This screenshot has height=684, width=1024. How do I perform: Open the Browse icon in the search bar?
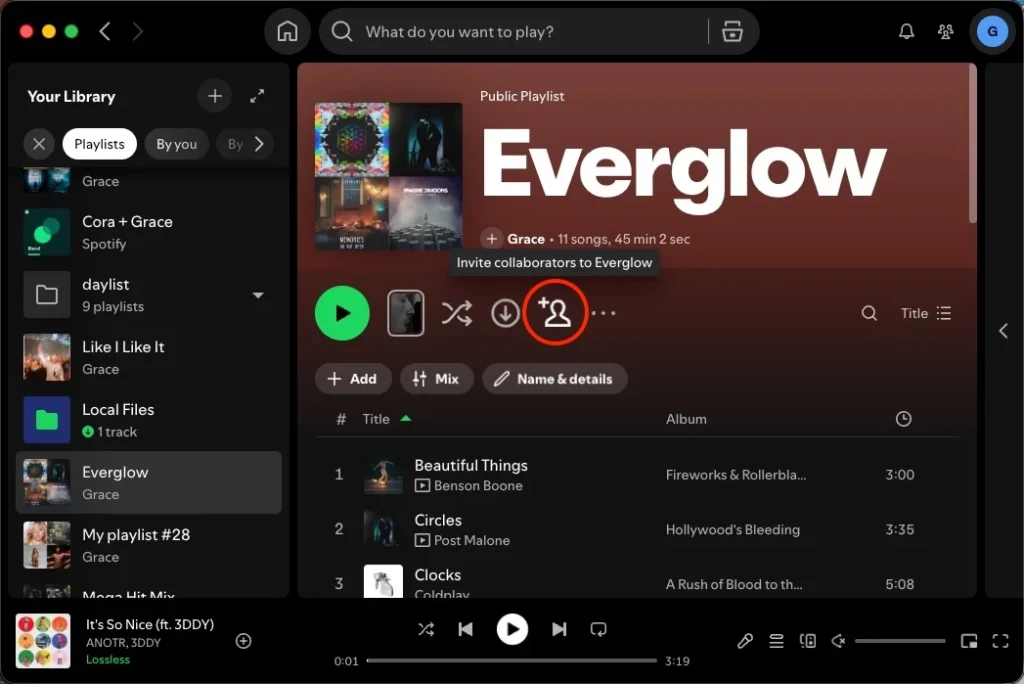click(x=732, y=31)
